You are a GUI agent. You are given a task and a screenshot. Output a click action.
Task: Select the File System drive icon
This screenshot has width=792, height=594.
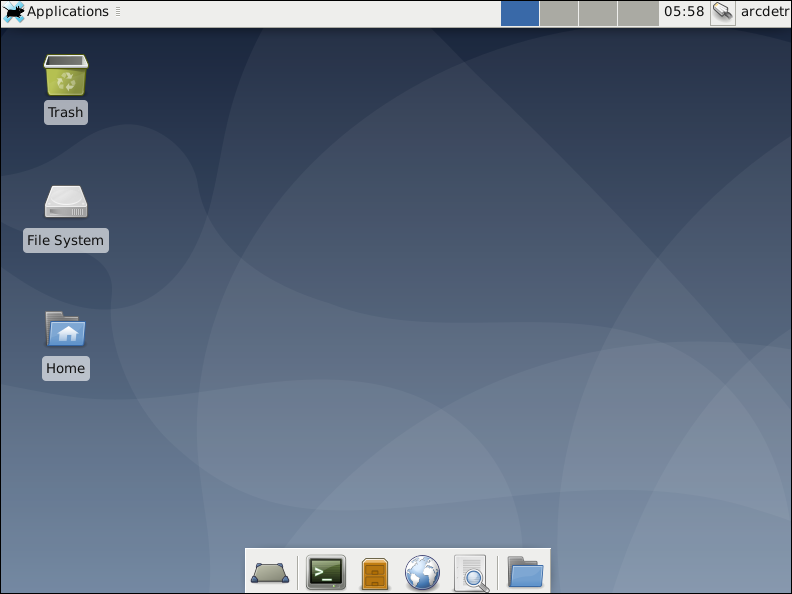point(66,202)
